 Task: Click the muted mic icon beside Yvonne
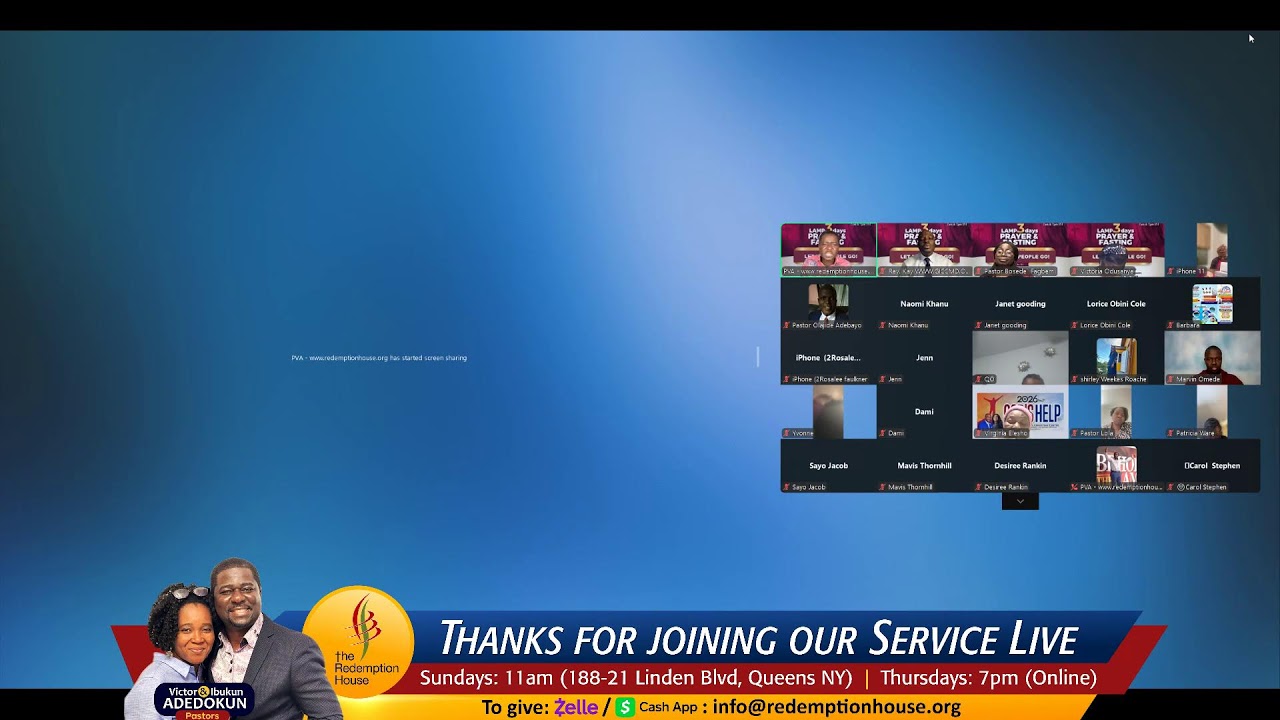coord(787,433)
